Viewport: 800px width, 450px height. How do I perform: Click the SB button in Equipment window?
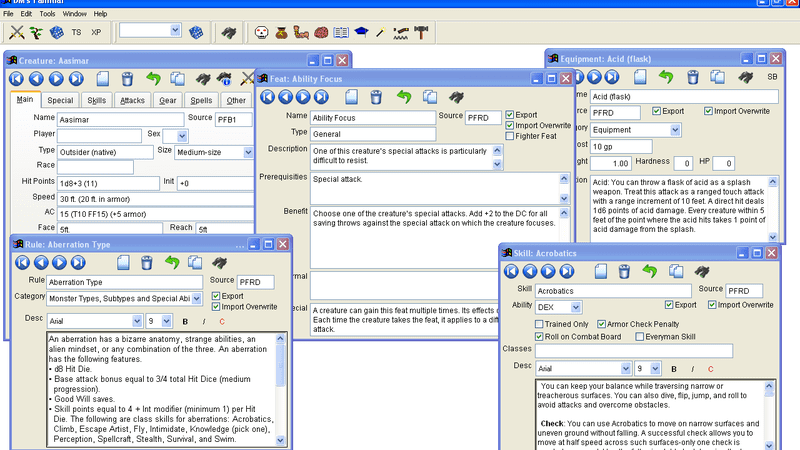[771, 77]
